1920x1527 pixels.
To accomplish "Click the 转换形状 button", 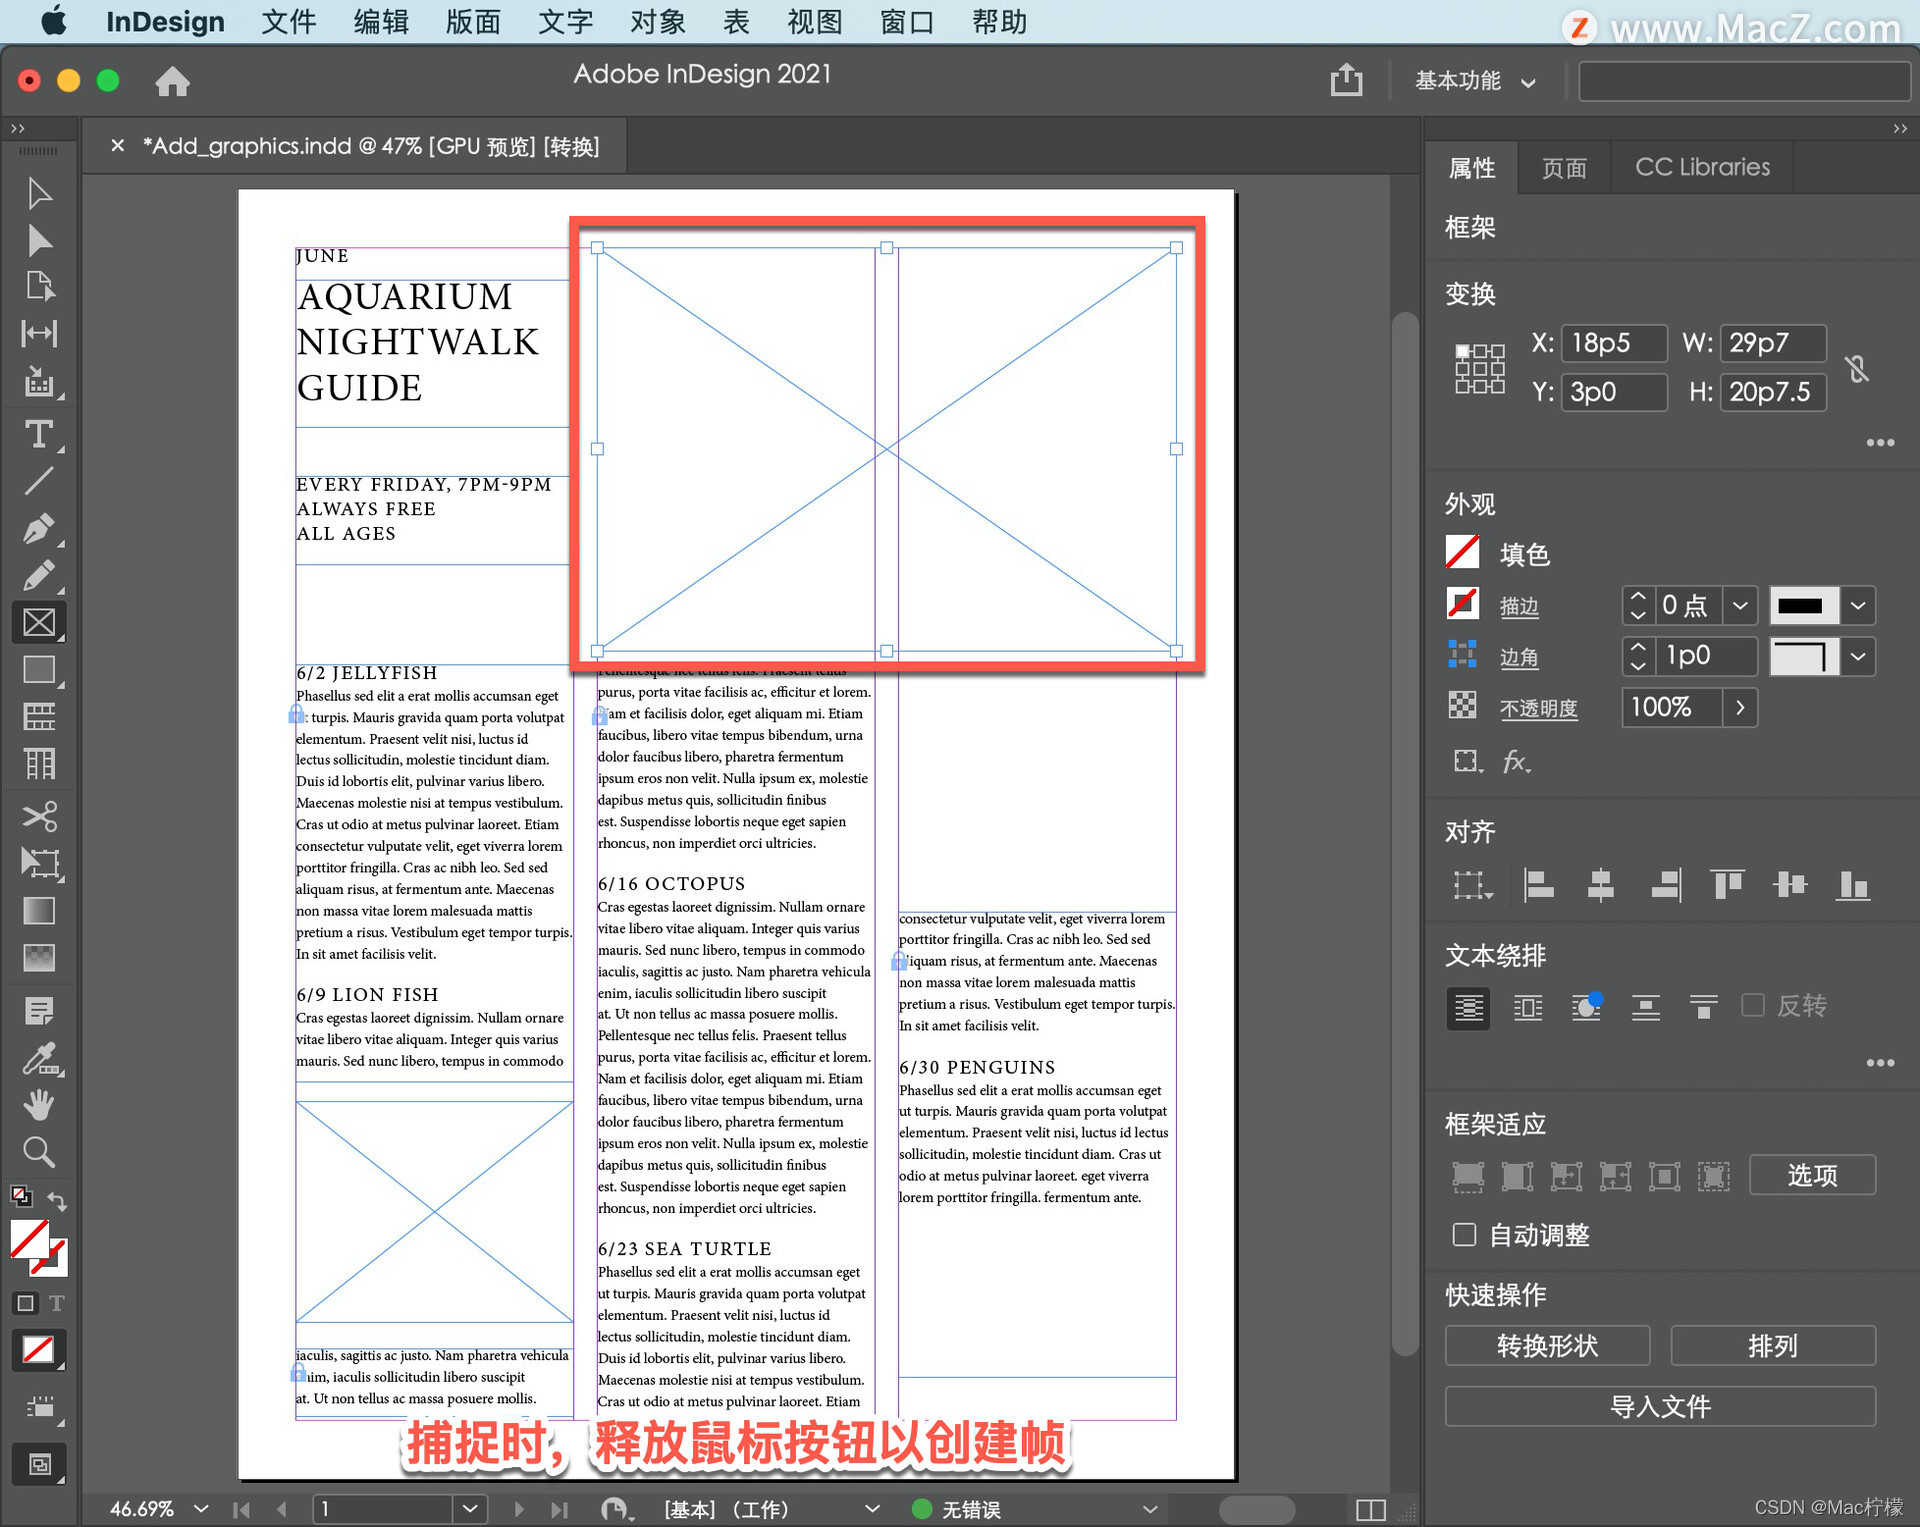I will pyautogui.click(x=1546, y=1346).
